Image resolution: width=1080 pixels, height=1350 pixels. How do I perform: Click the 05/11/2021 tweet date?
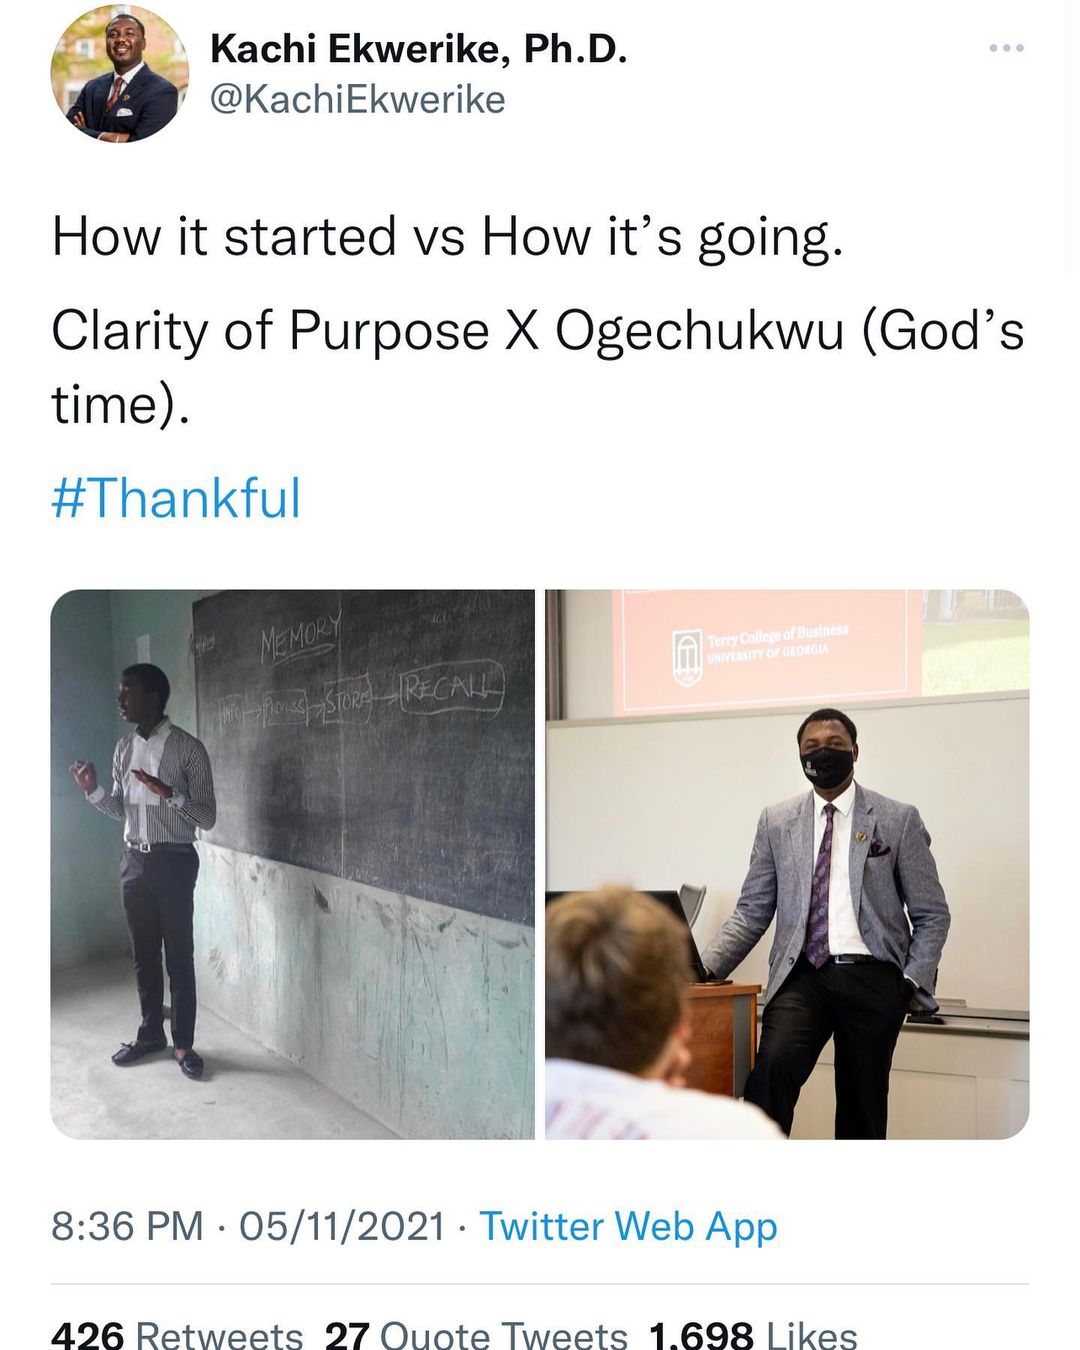point(341,1226)
